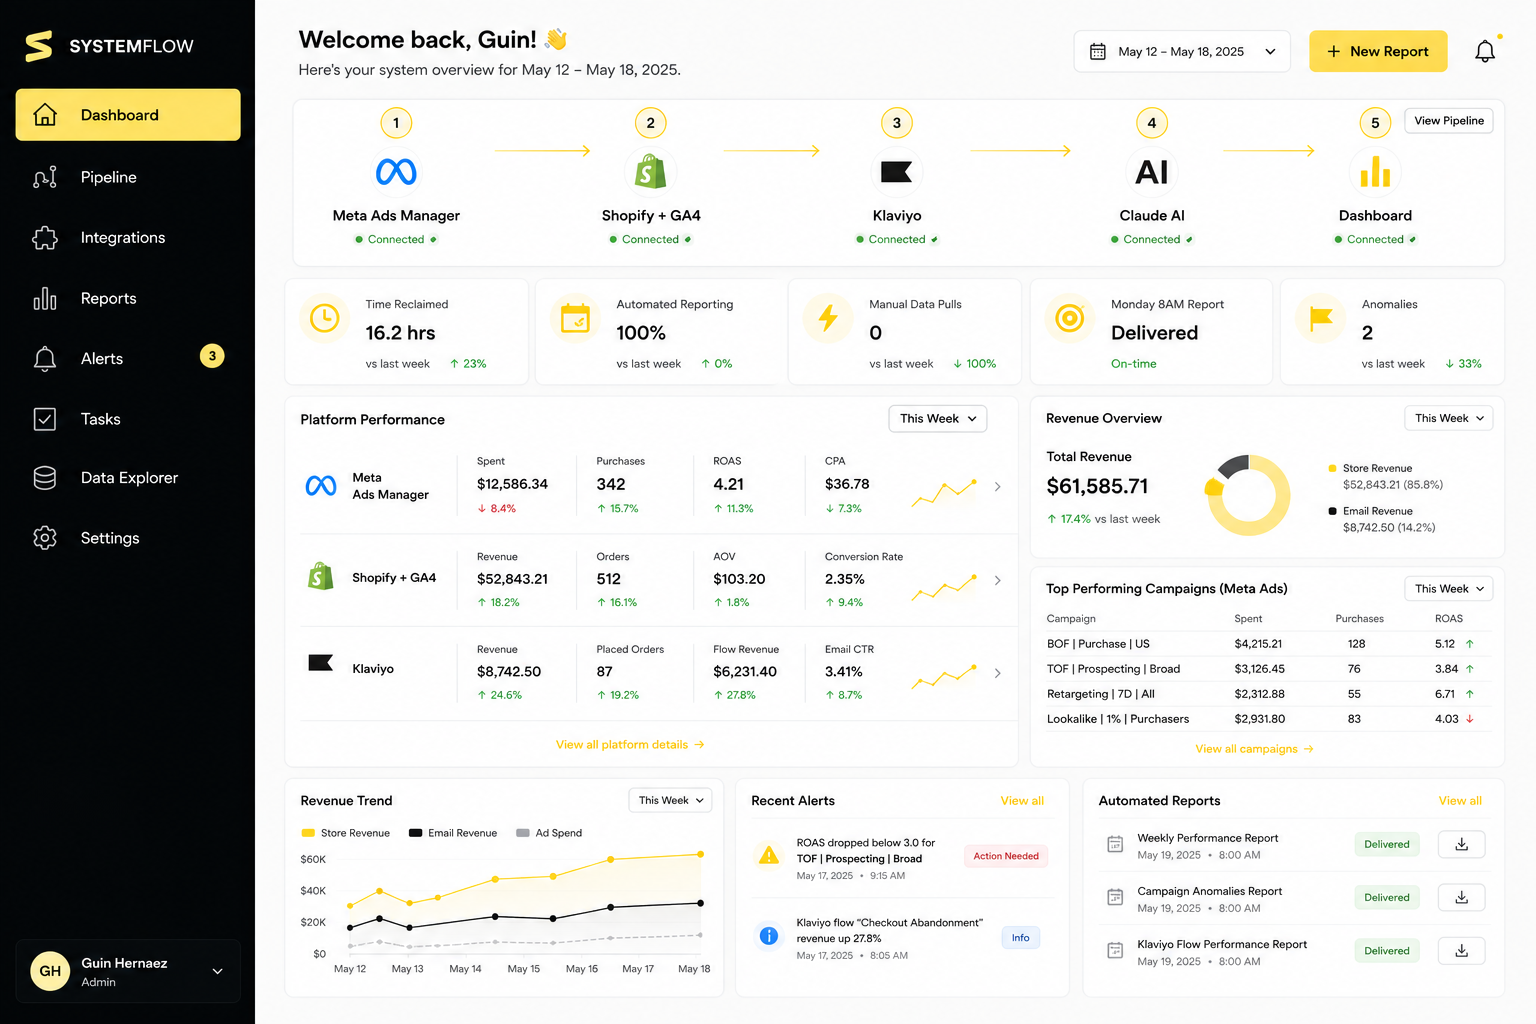Image resolution: width=1536 pixels, height=1024 pixels.
Task: Open notifications bell icon in header
Action: pos(1485,51)
